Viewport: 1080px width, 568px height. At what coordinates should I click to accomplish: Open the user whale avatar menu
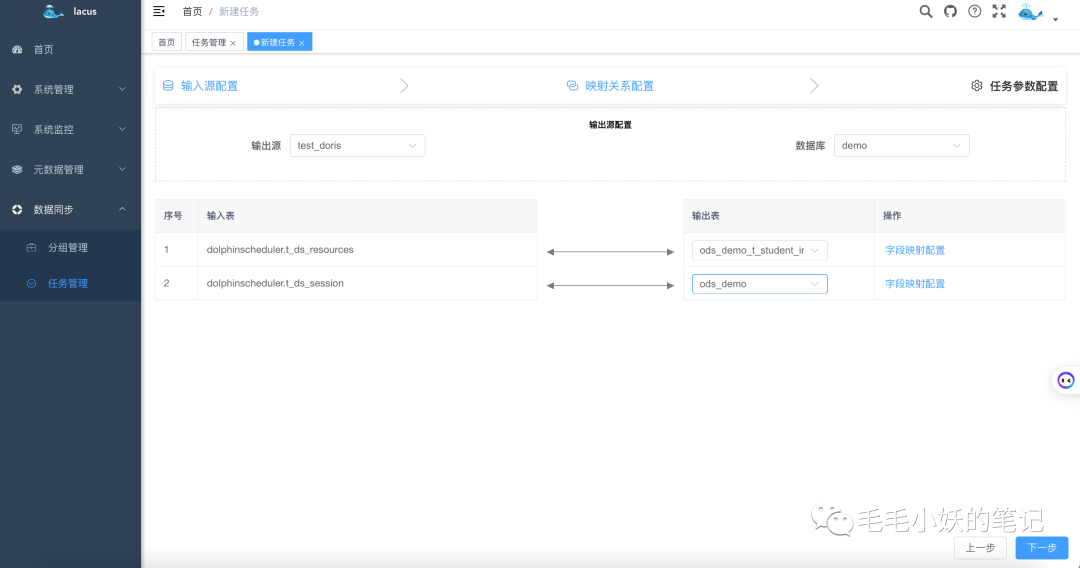1030,12
